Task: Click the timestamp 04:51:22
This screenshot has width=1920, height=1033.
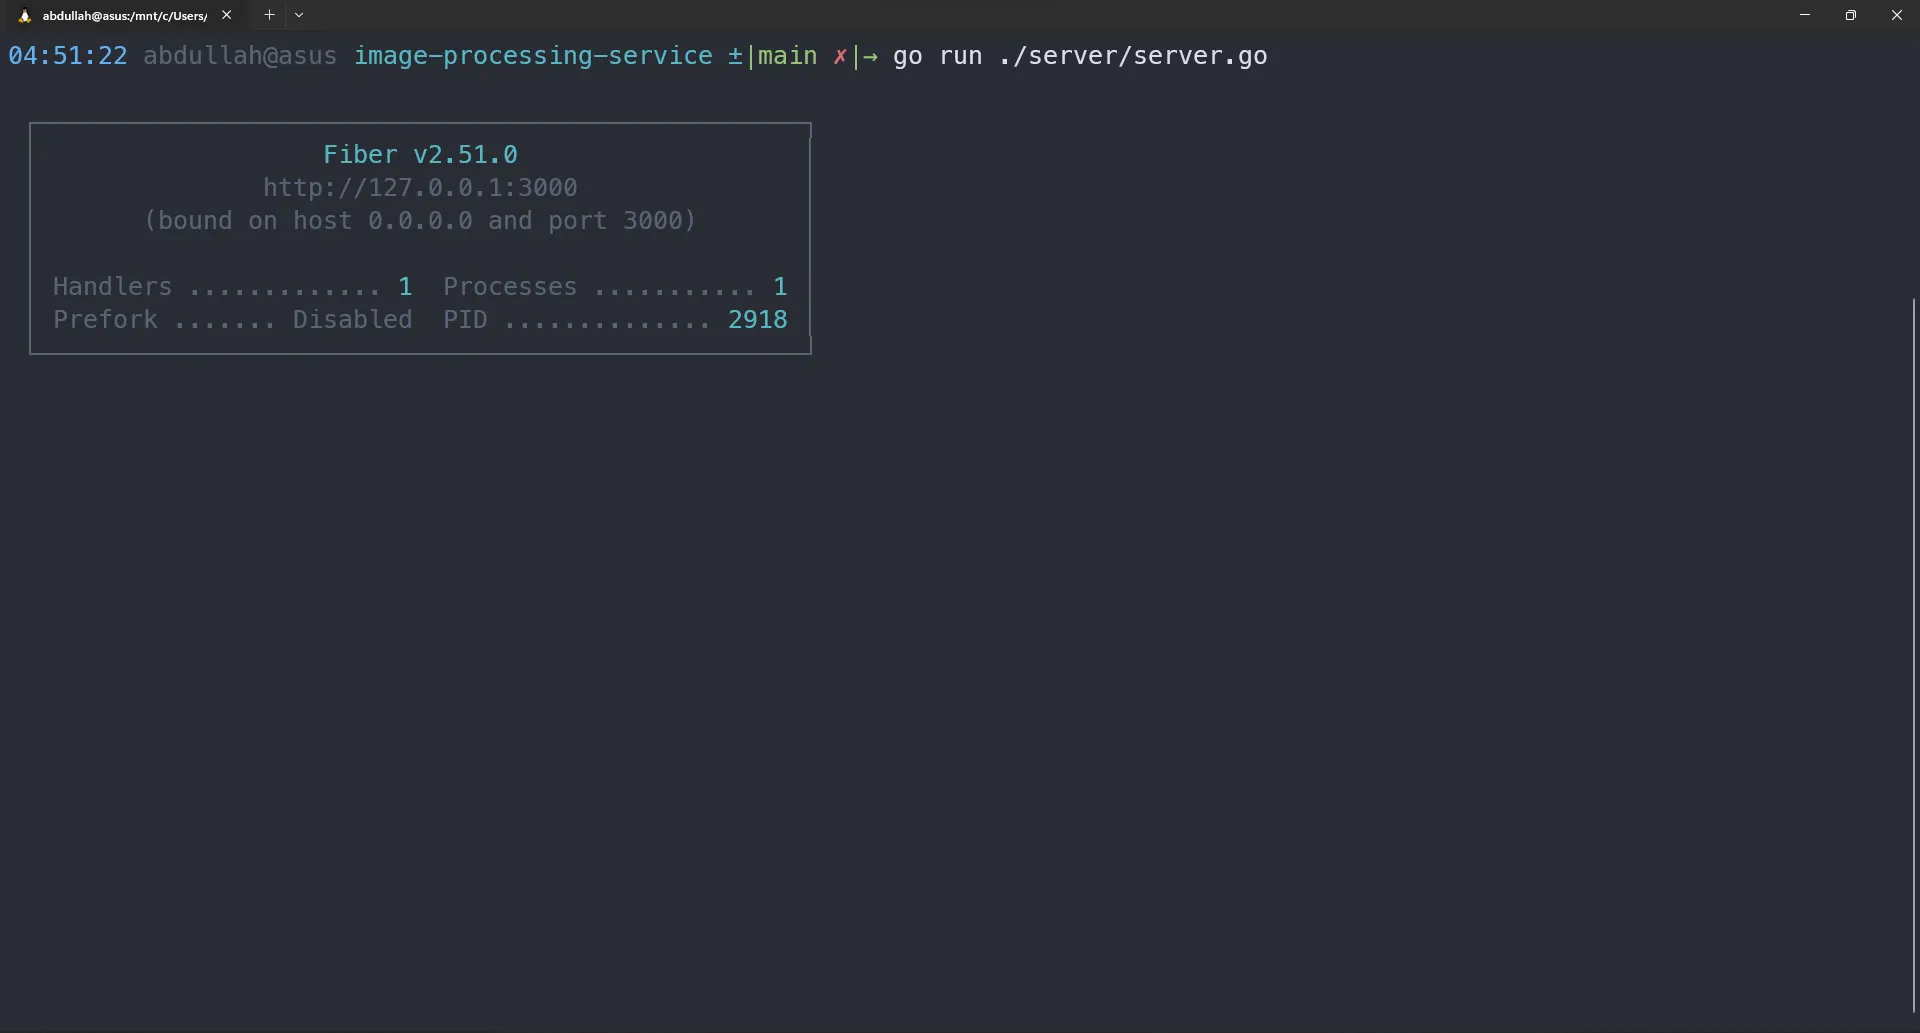Action: 68,56
